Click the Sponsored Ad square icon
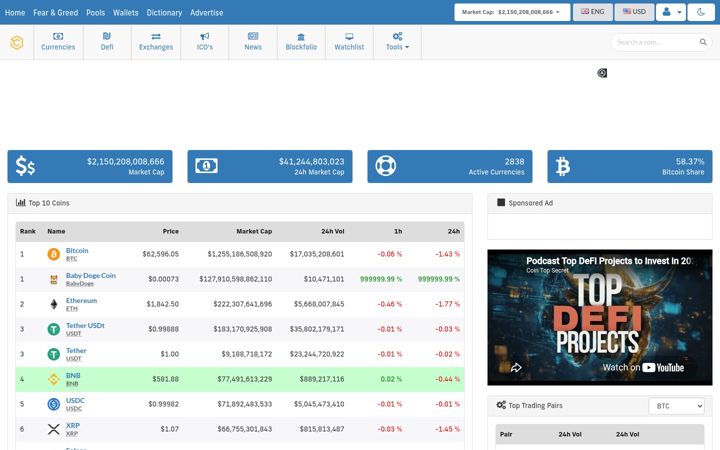The width and height of the screenshot is (720, 450). click(x=501, y=202)
